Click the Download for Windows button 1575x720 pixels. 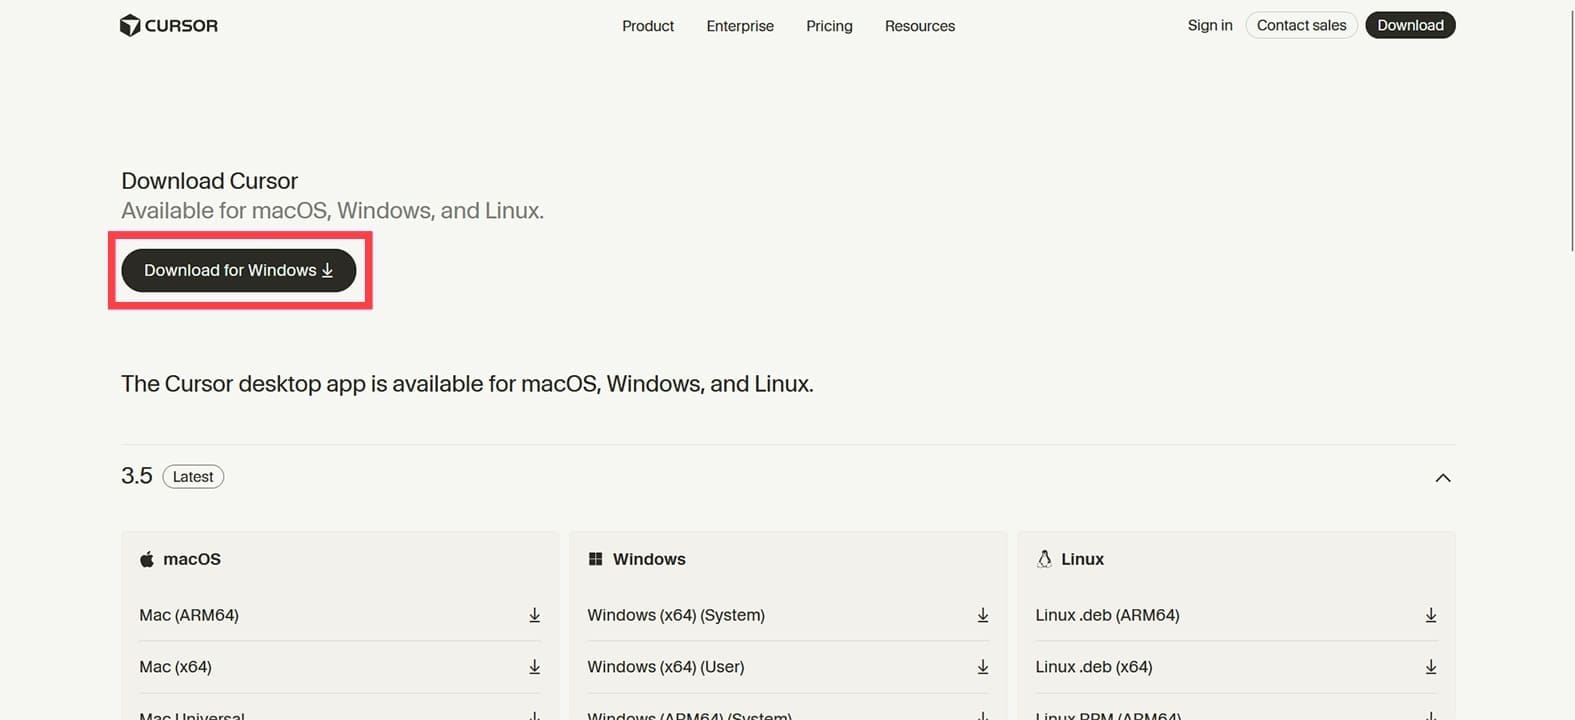(239, 270)
